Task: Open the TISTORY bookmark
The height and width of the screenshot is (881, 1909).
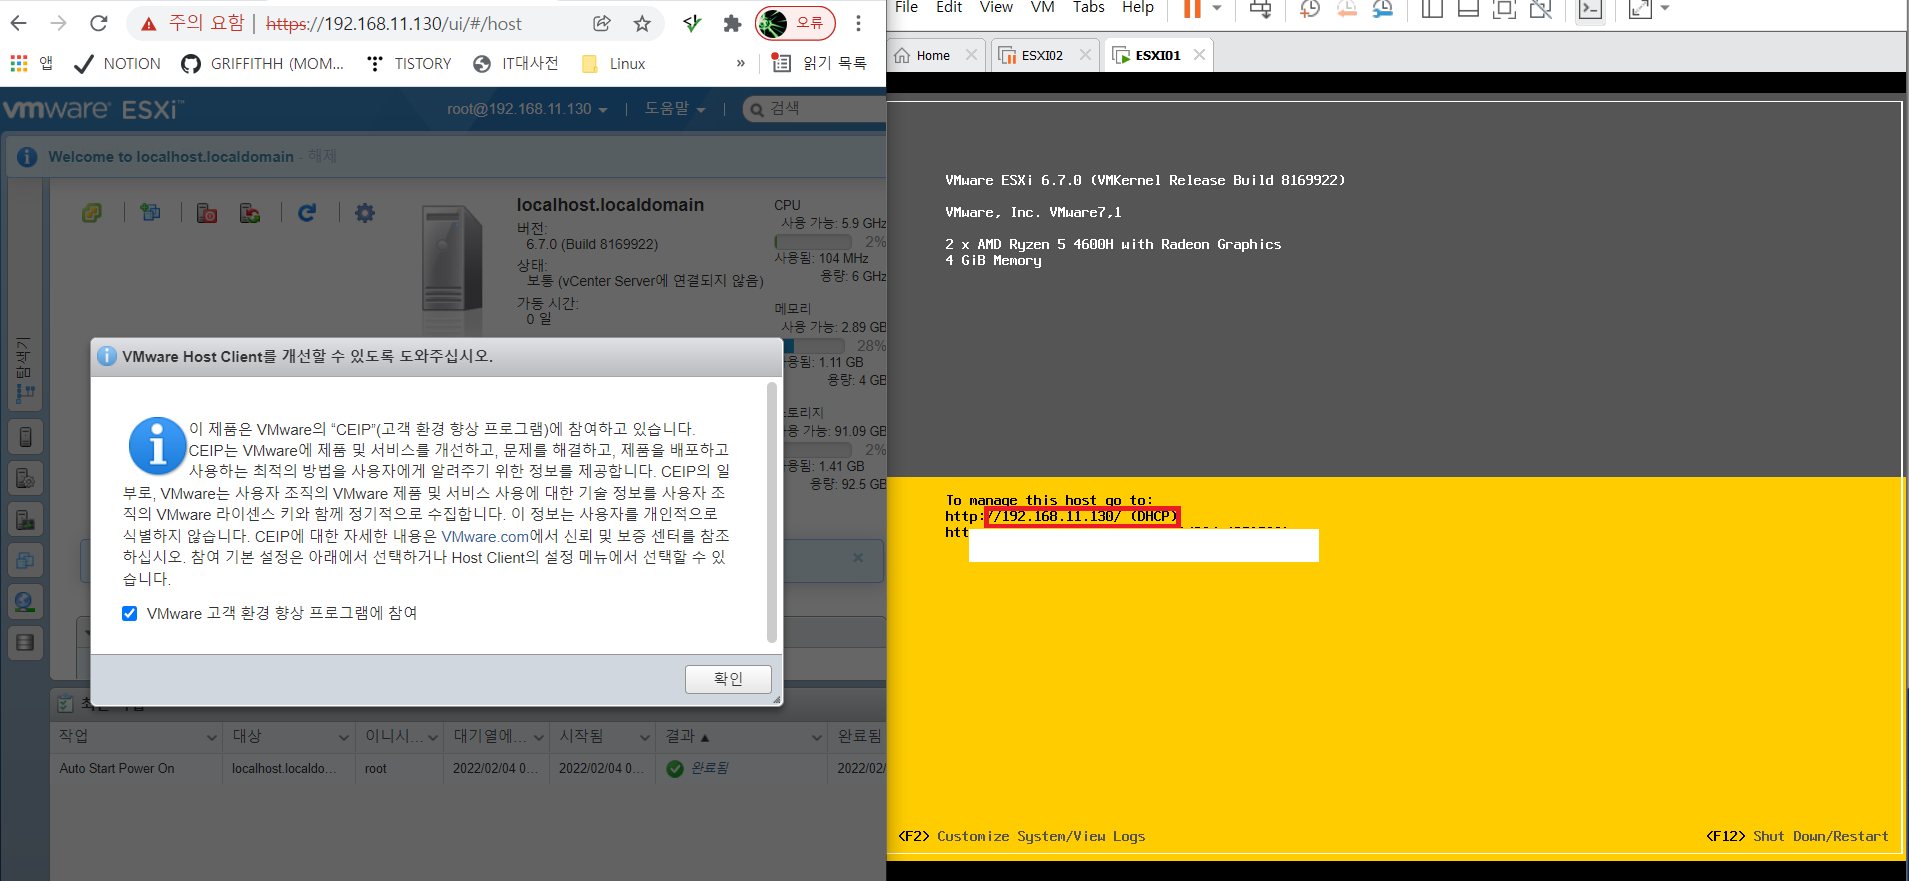Action: coord(409,63)
